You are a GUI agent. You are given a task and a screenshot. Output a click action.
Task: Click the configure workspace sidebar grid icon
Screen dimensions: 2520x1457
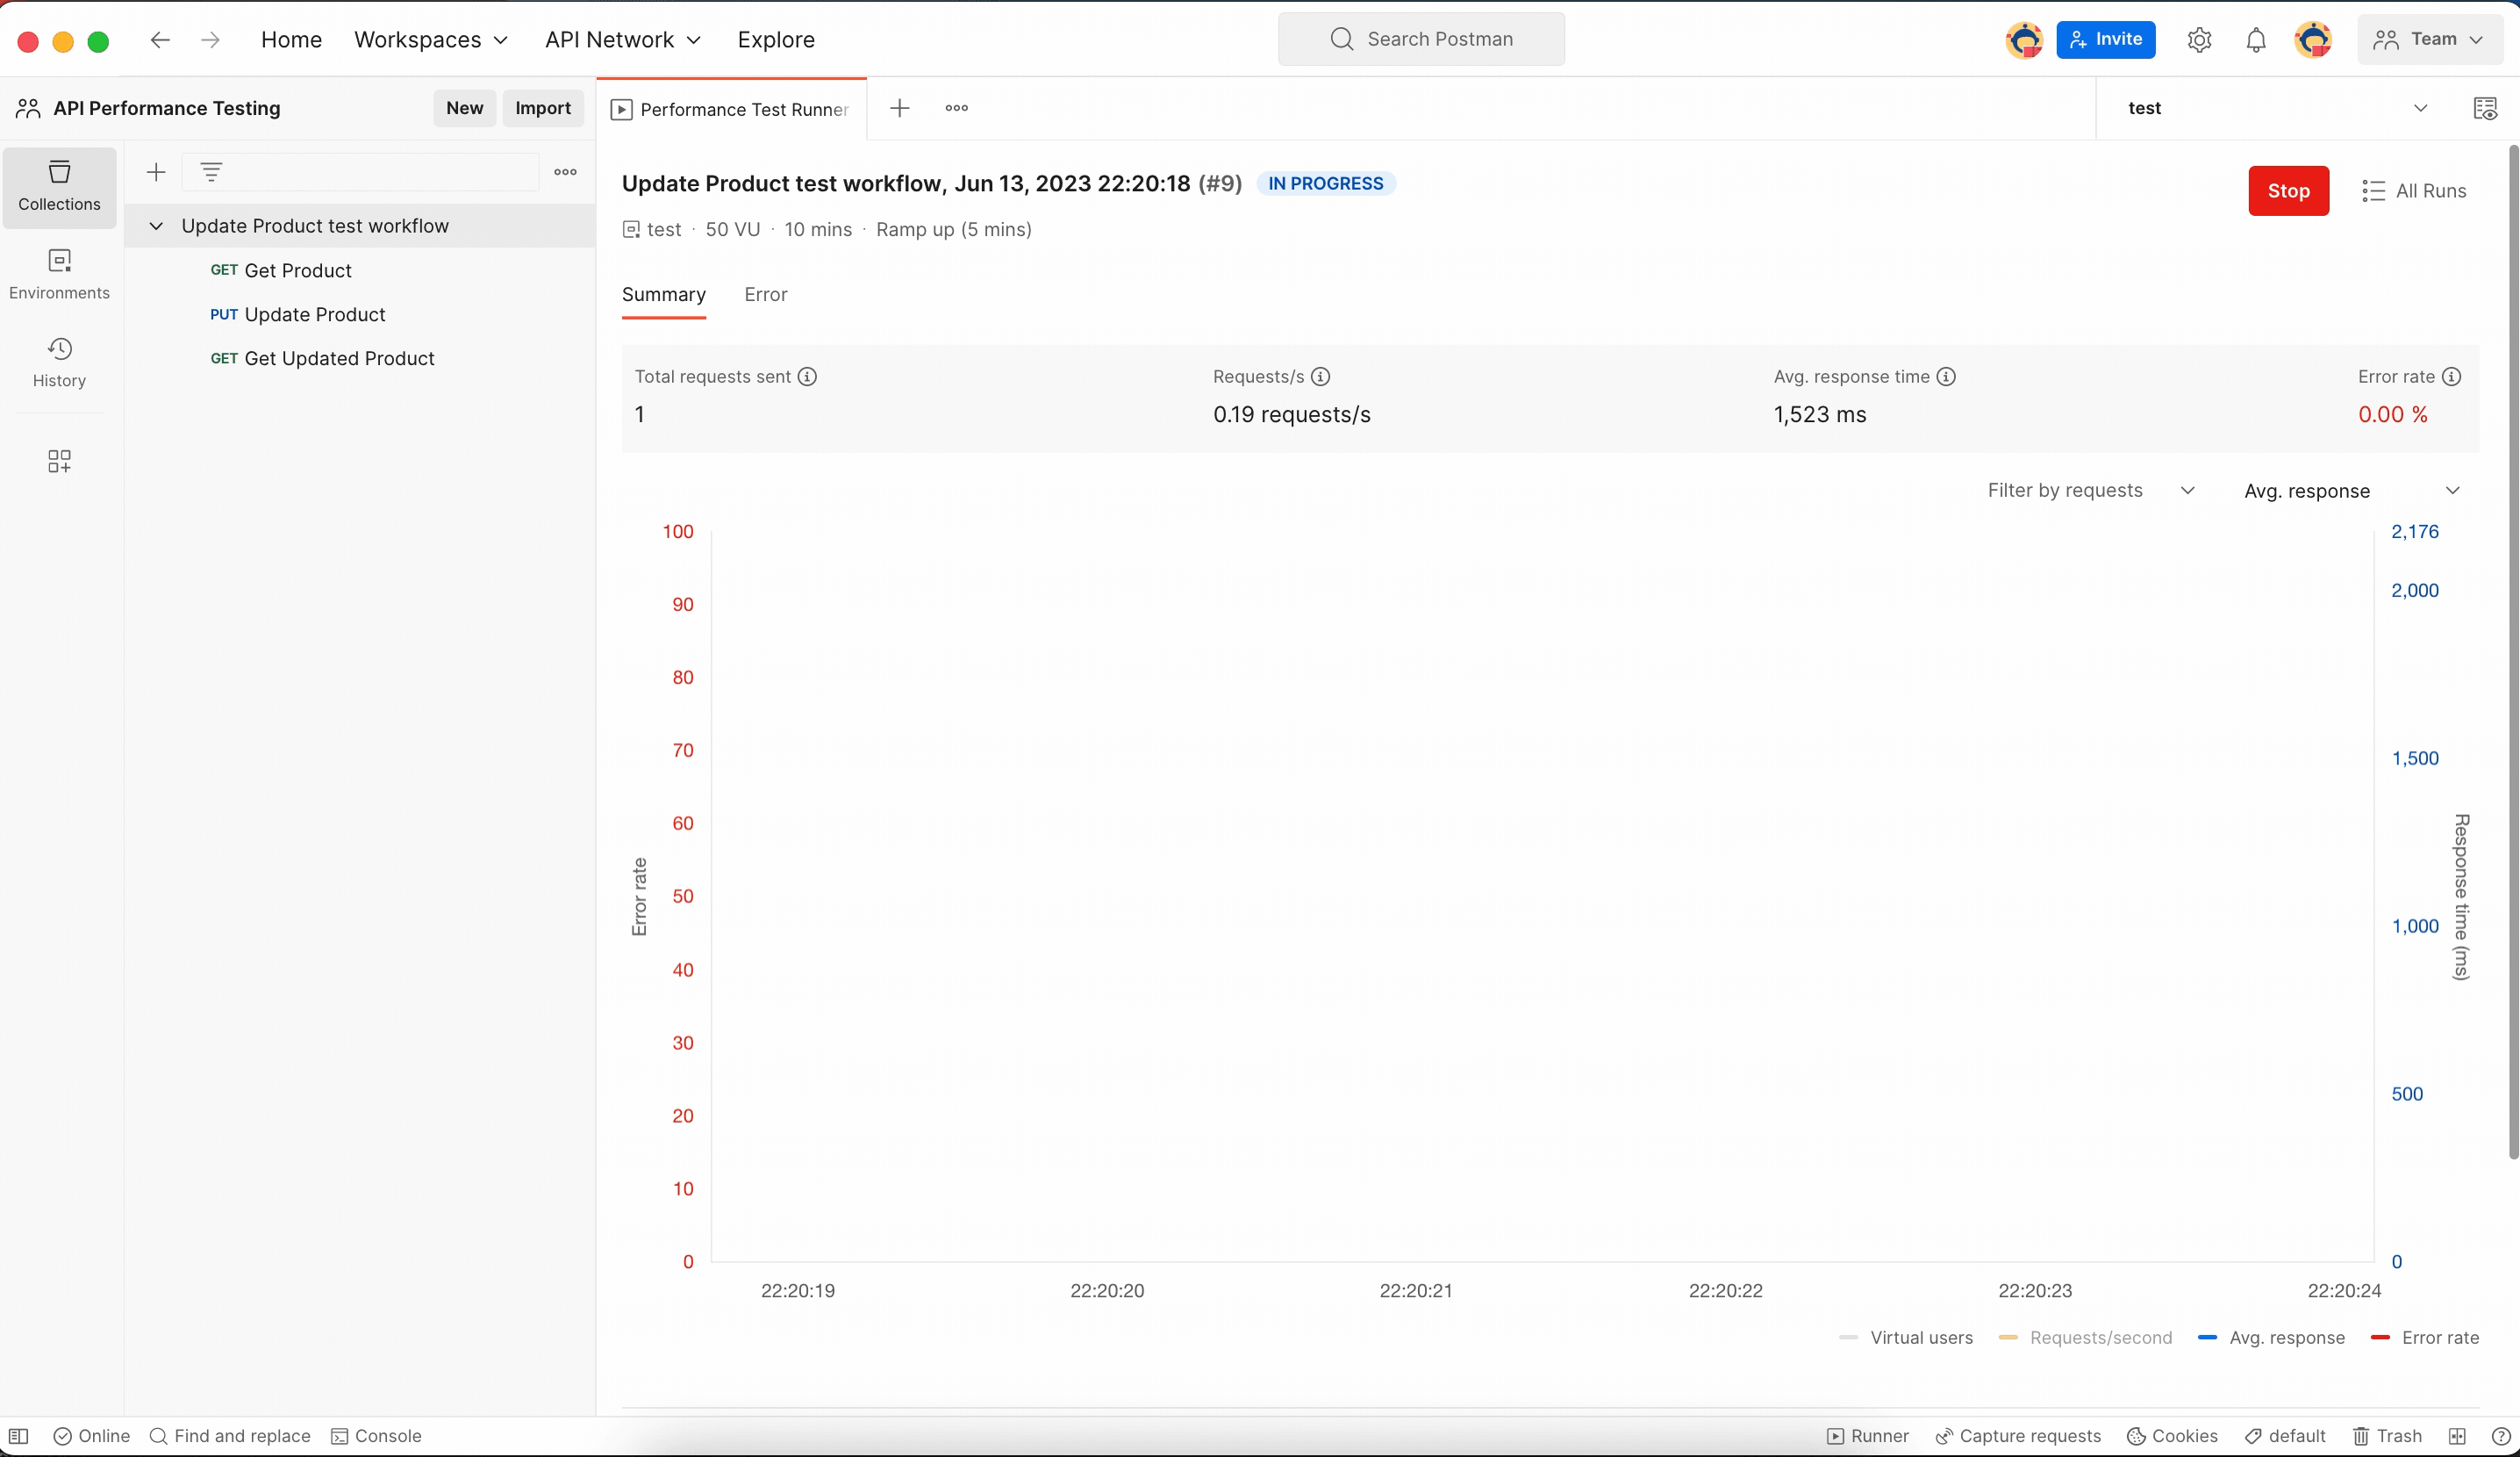[60, 461]
